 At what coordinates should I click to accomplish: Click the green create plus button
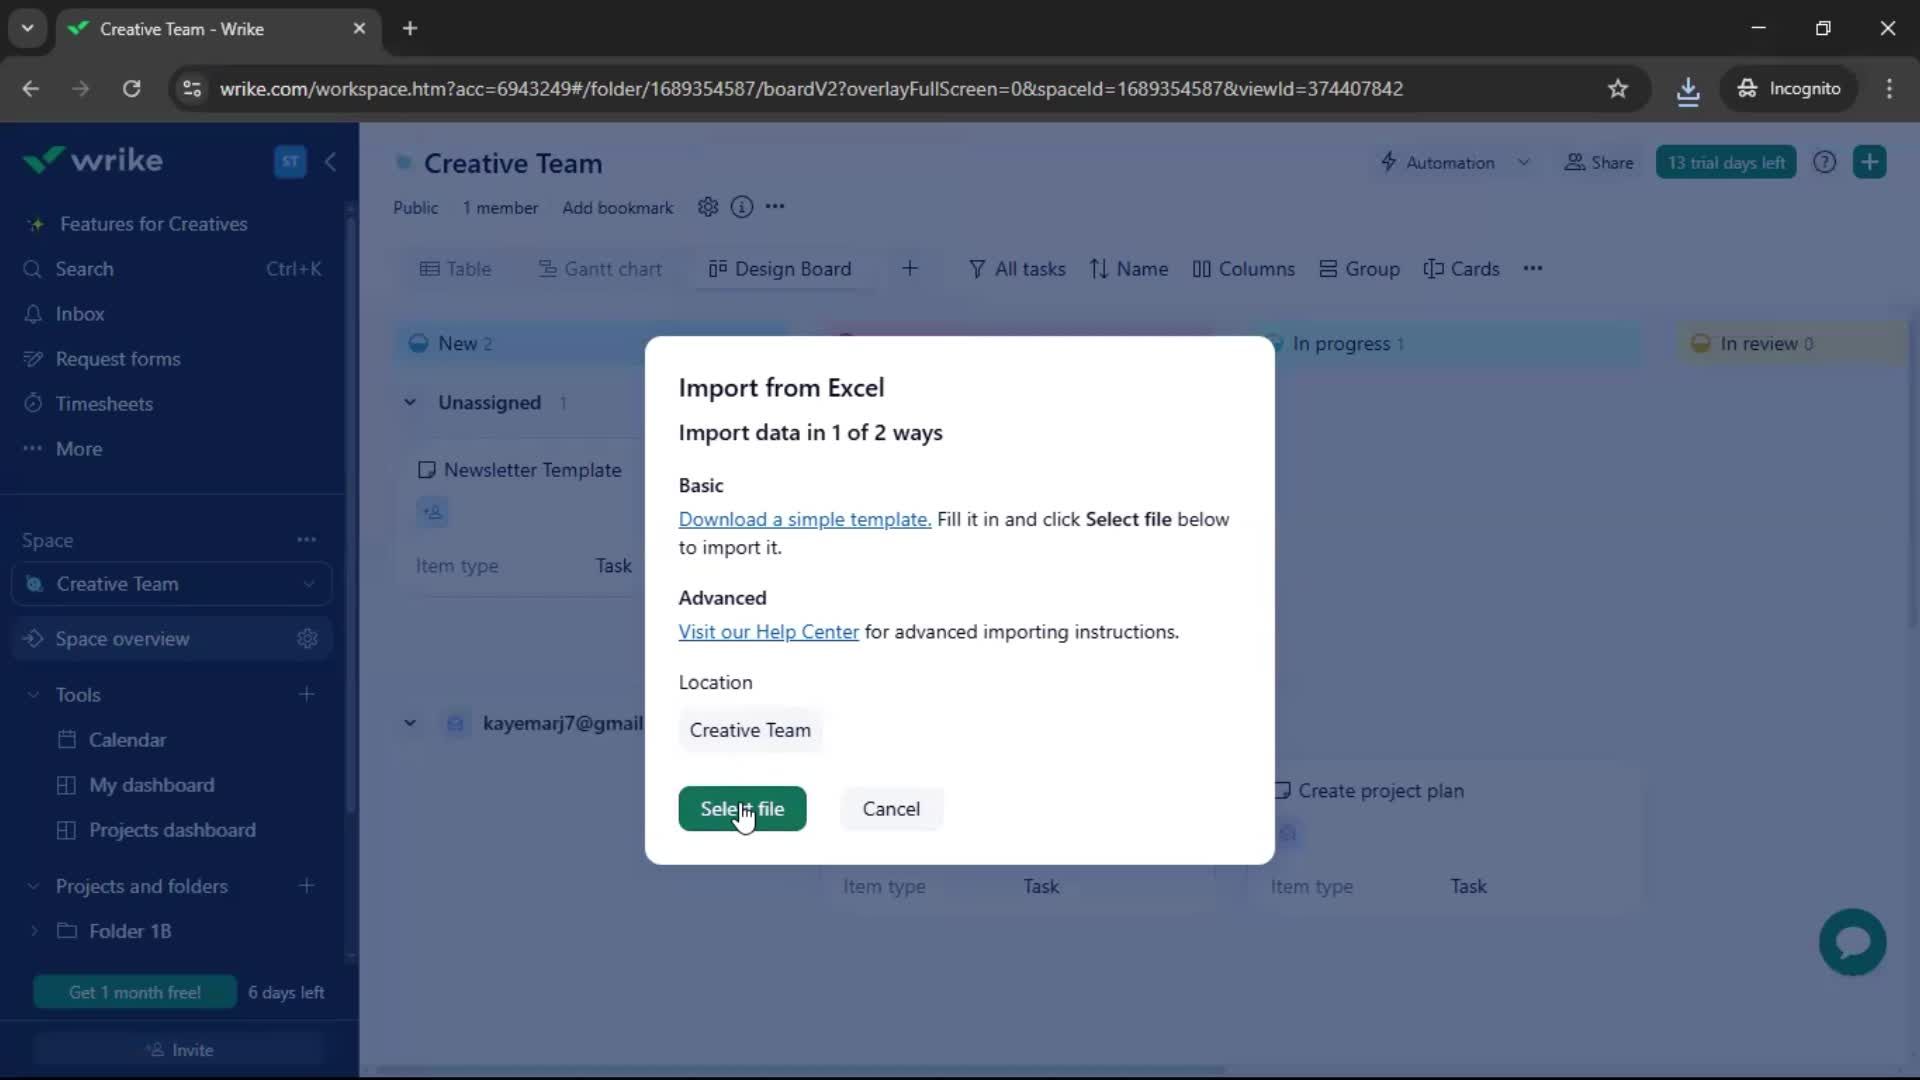point(1869,162)
